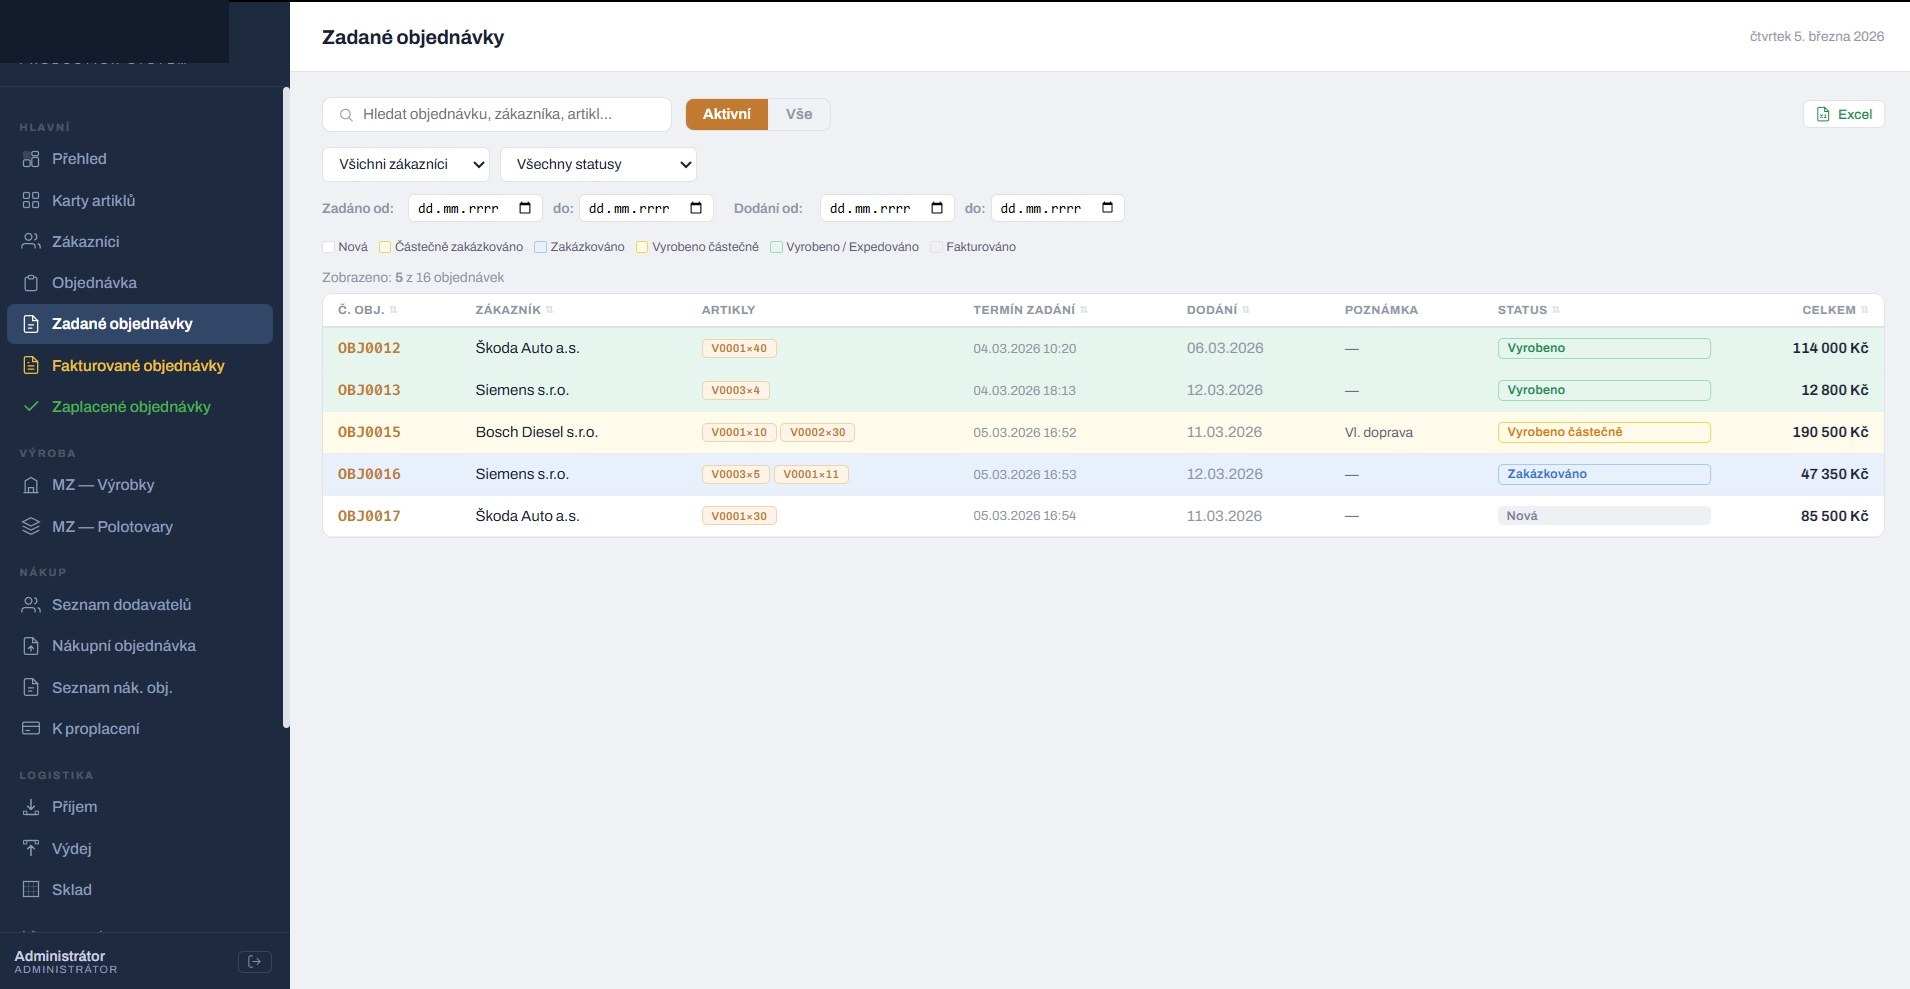Viewport: 1910px width, 989px height.
Task: Expand the Všichni zákazníci dropdown
Action: click(405, 164)
